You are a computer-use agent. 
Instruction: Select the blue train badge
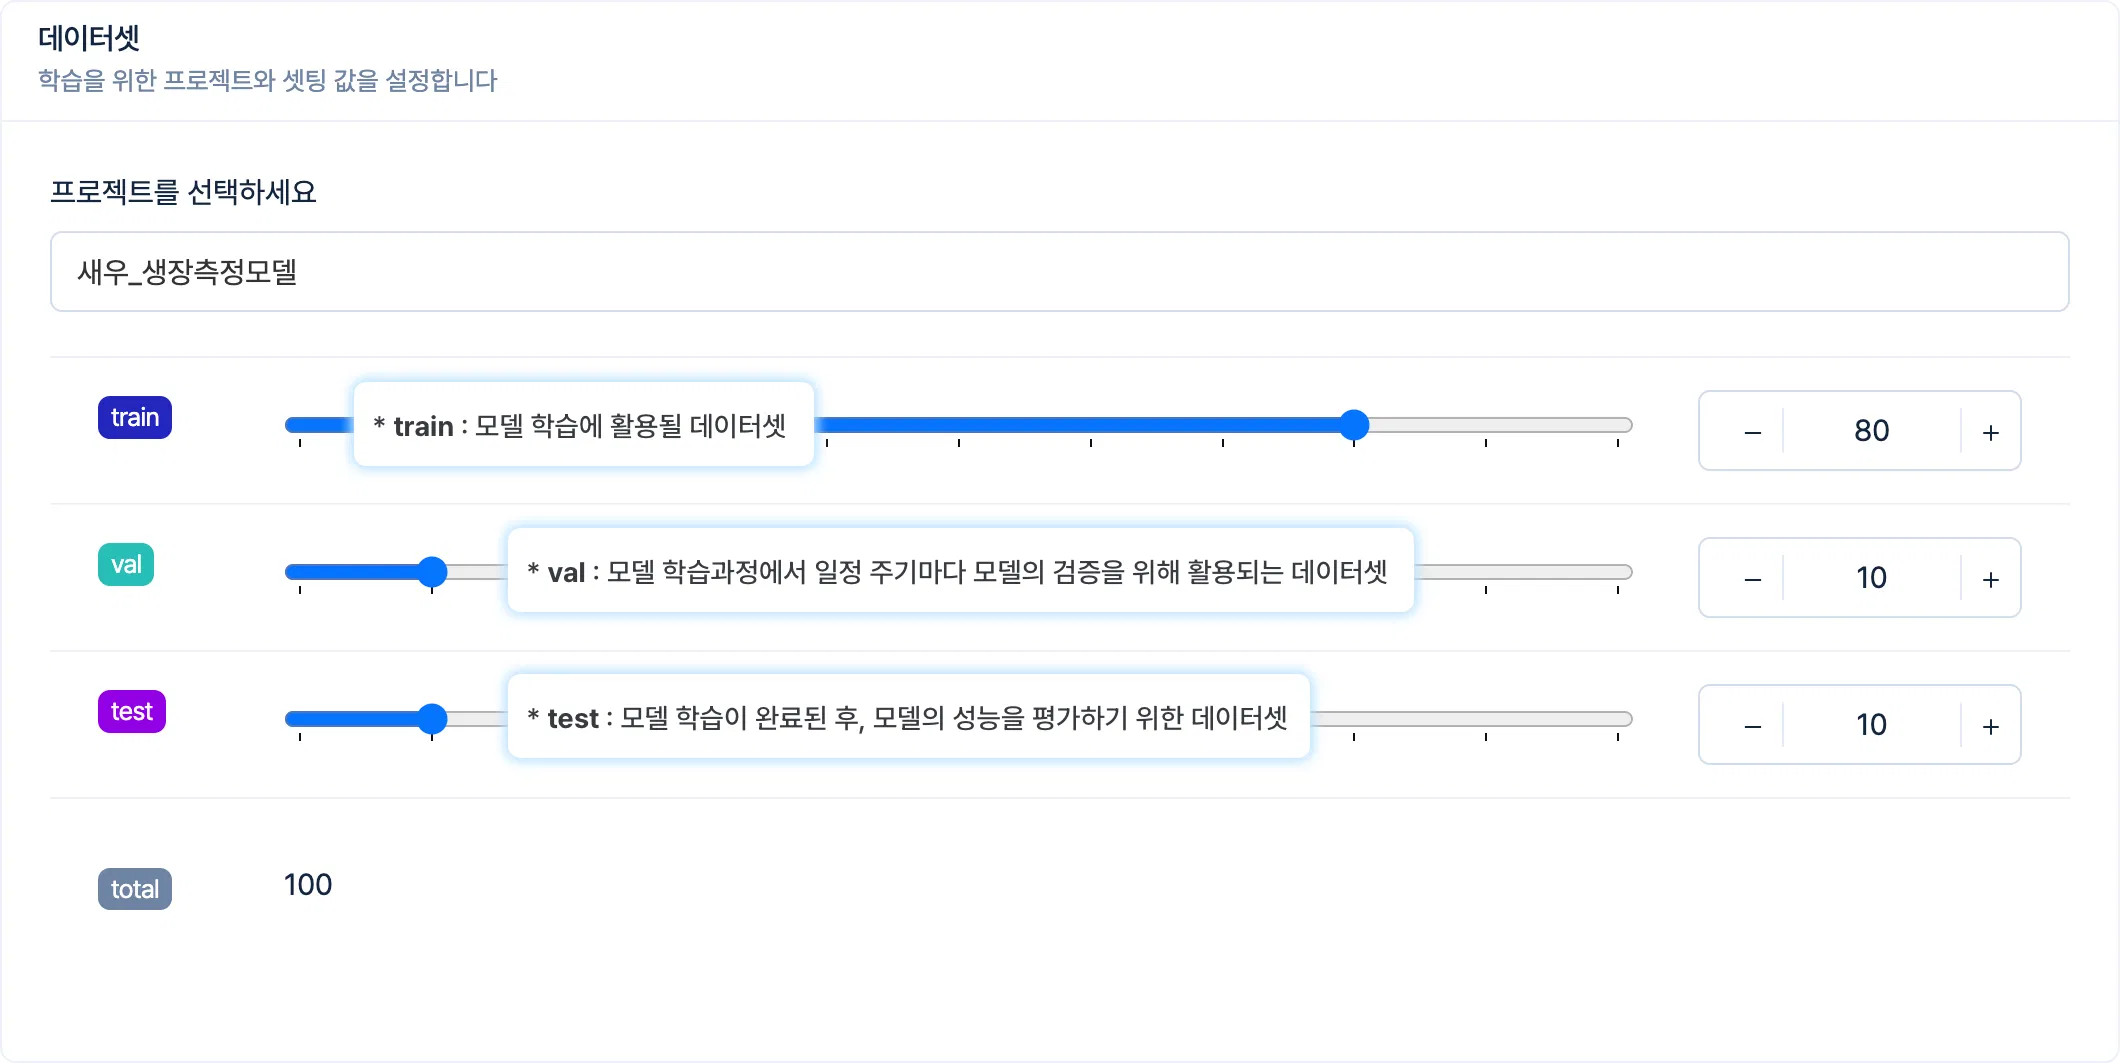pyautogui.click(x=135, y=418)
